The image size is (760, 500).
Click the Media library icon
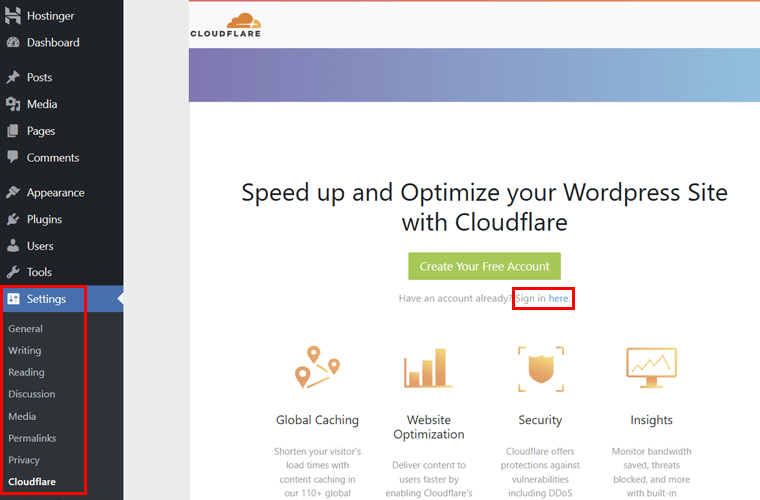point(13,104)
